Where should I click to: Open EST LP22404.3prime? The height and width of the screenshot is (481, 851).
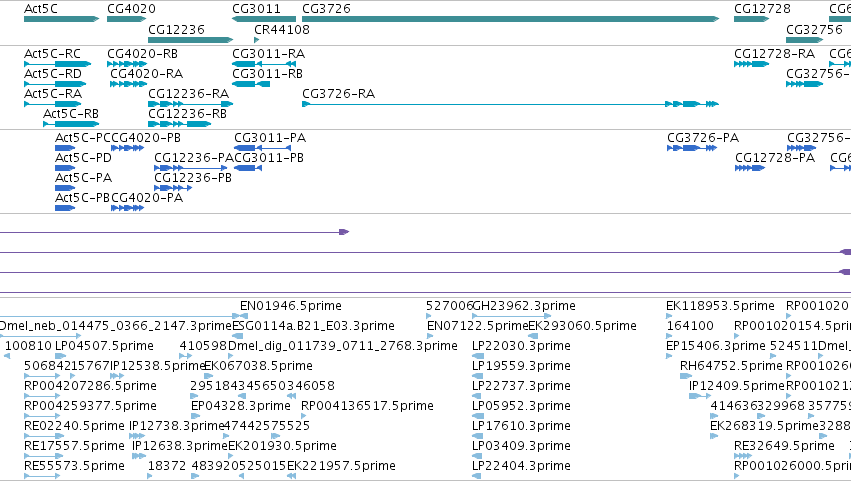[521, 467]
